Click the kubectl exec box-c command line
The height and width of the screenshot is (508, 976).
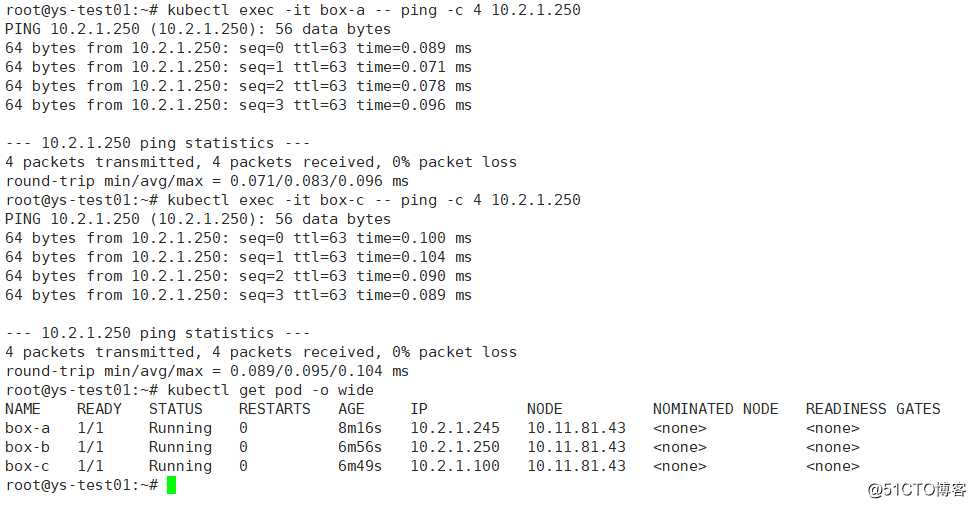(293, 200)
